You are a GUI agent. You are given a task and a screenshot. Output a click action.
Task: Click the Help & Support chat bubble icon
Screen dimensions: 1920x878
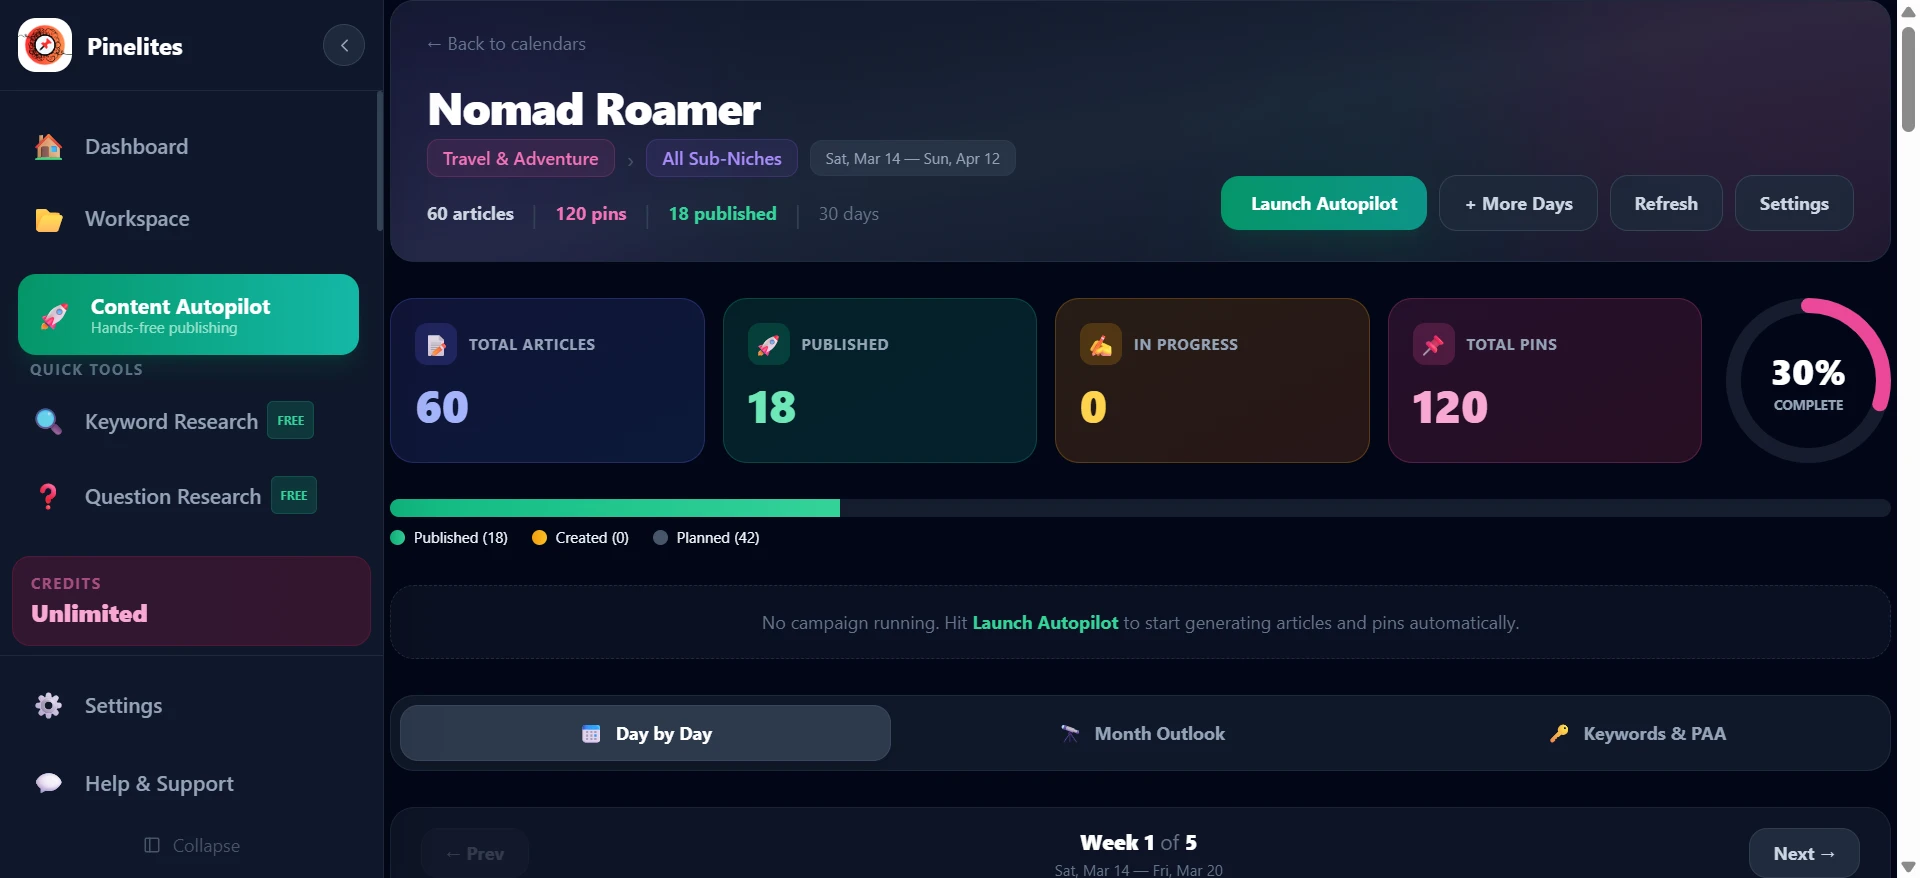pyautogui.click(x=48, y=783)
